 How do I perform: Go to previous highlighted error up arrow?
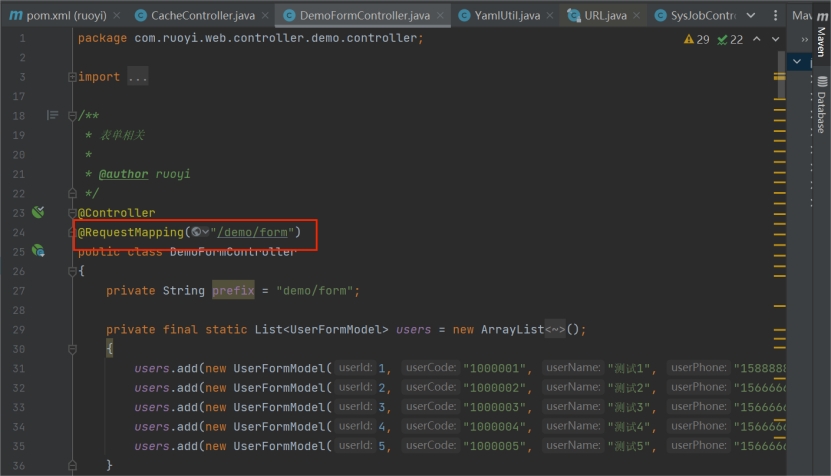(x=757, y=39)
